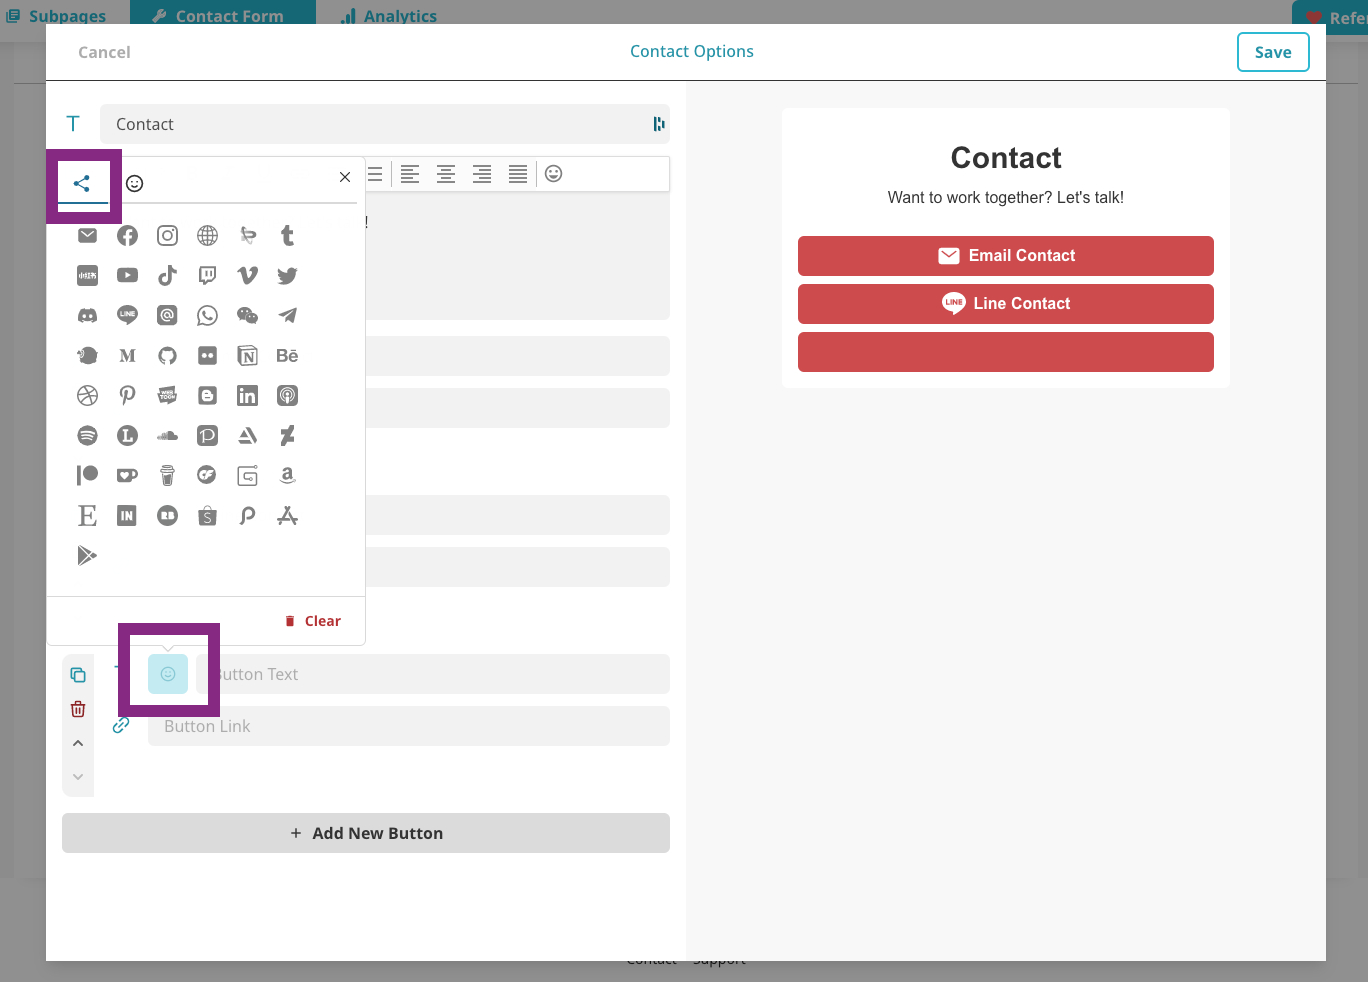Pick the Facebook icon
This screenshot has height=982, width=1368.
[128, 236]
